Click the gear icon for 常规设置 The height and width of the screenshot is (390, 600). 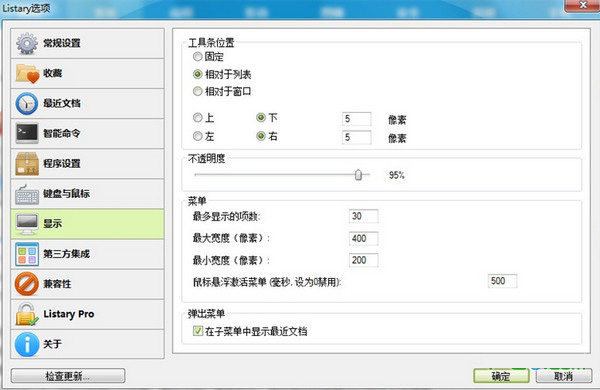click(x=26, y=43)
